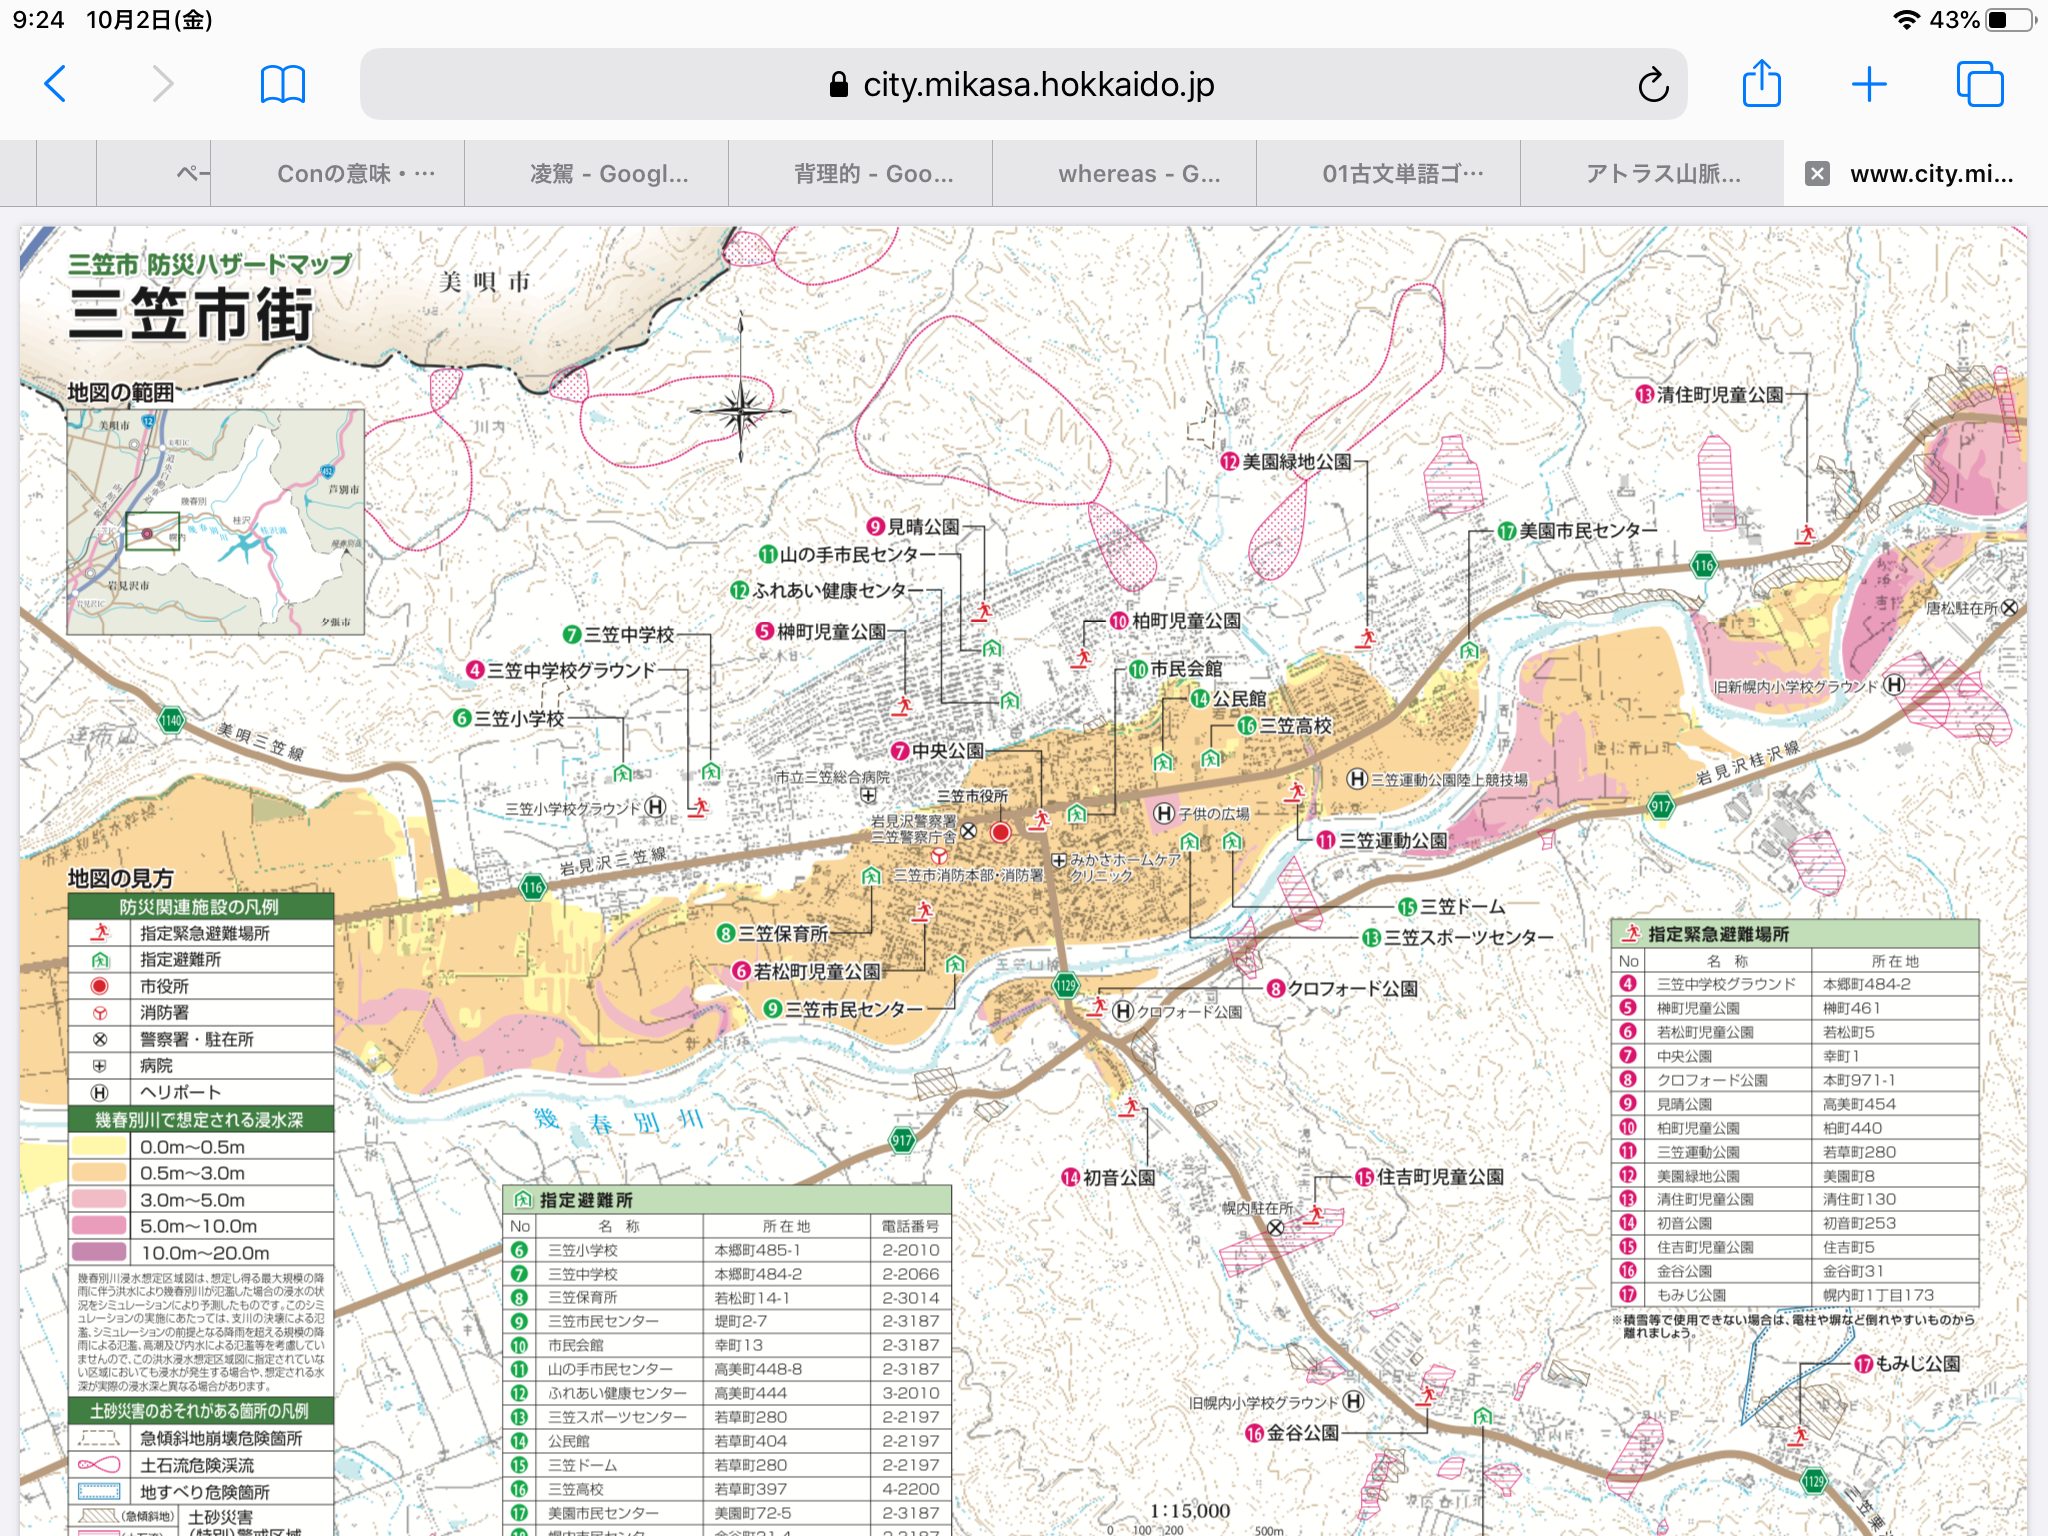Open the share sheet icon
Image resolution: width=2048 pixels, height=1536 pixels.
[x=1761, y=84]
